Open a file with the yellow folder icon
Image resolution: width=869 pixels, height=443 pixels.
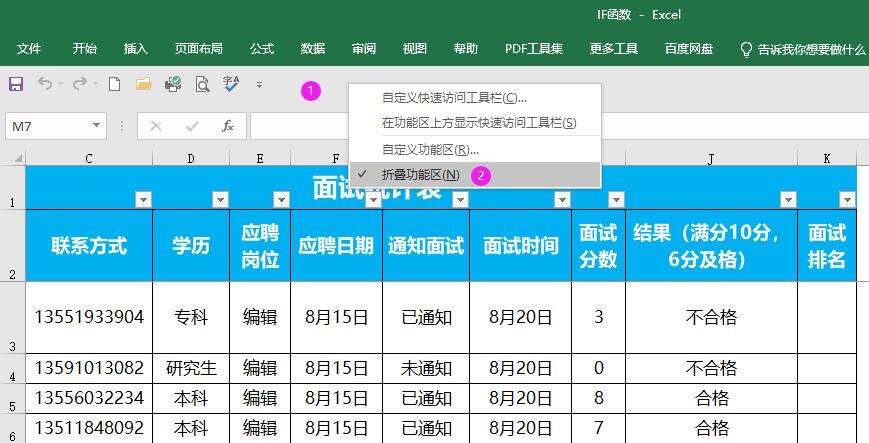pos(144,84)
